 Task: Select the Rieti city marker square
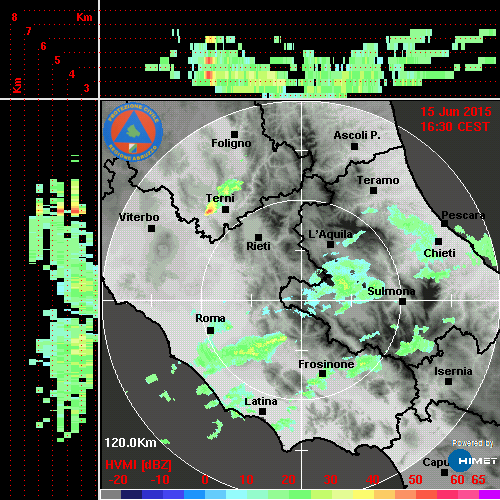(x=258, y=237)
